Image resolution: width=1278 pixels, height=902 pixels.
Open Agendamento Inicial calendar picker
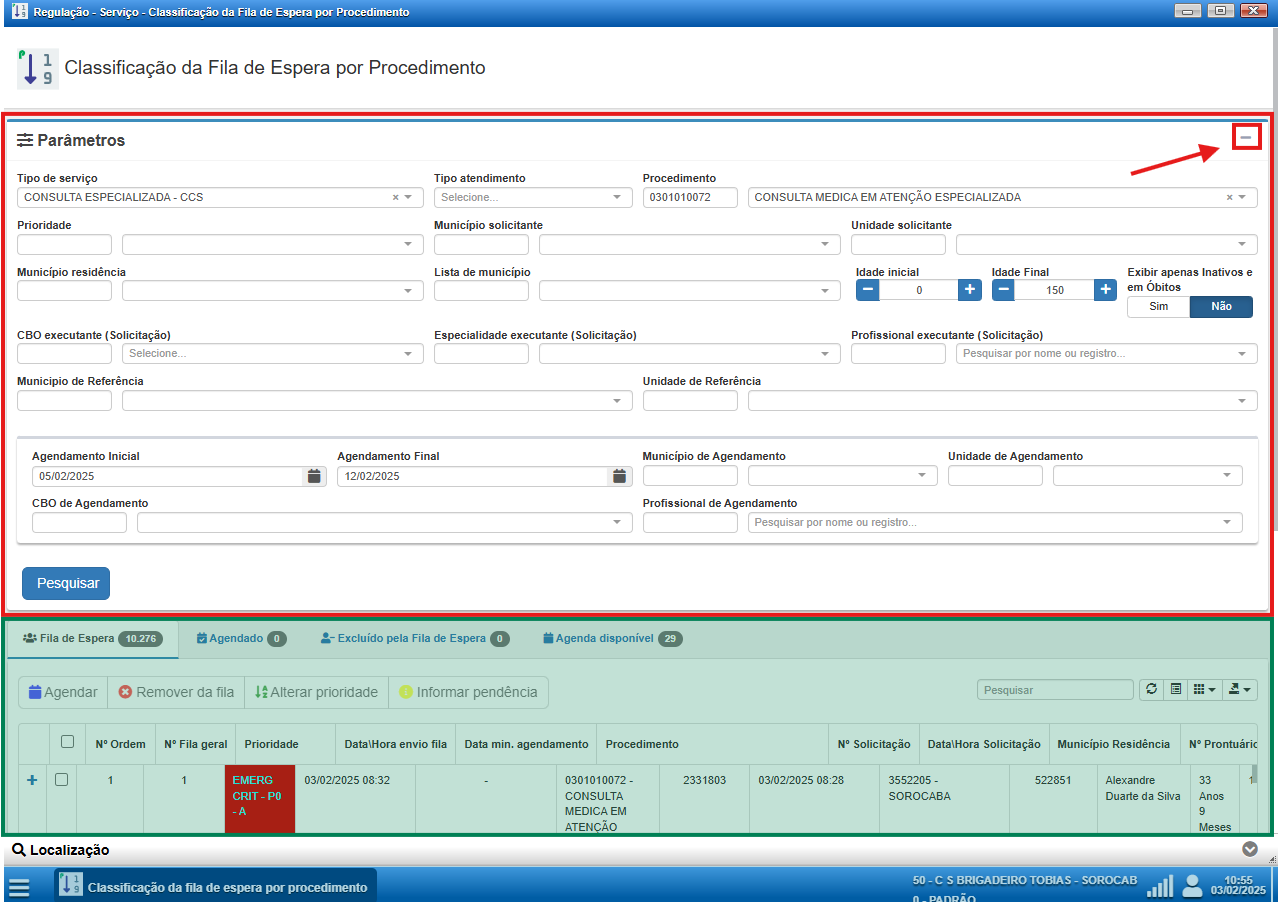pos(314,477)
